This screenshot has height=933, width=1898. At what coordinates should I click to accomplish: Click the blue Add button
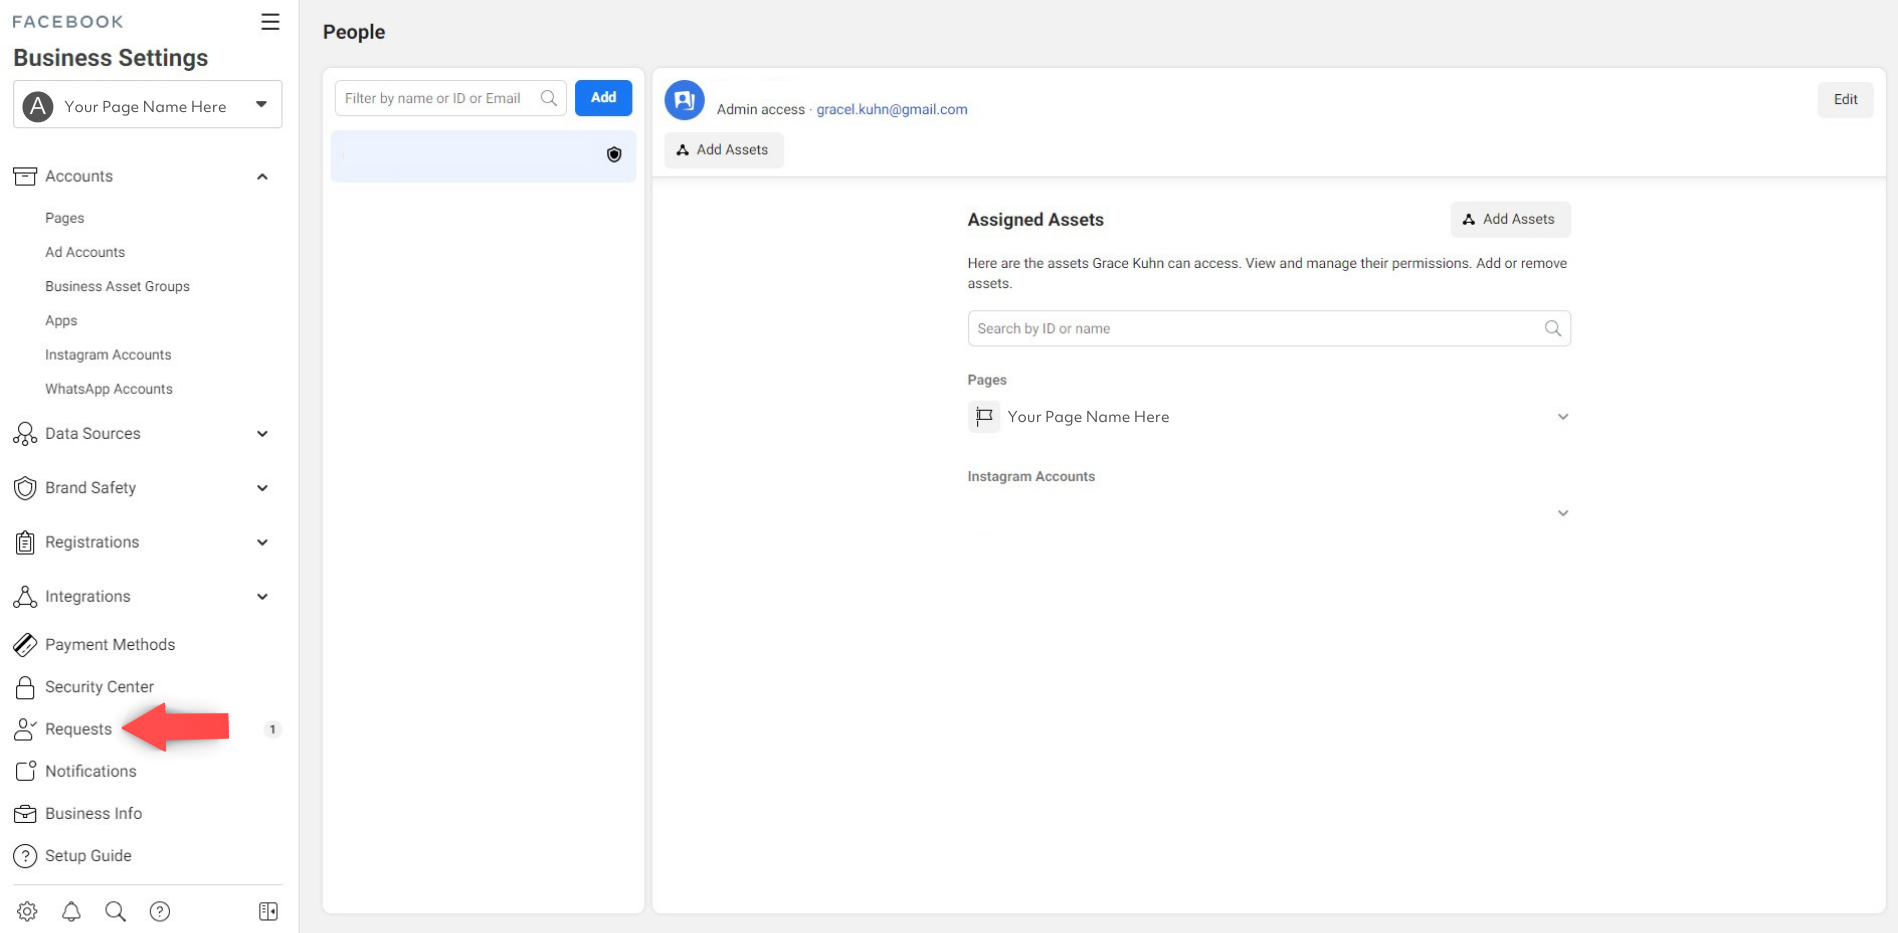click(603, 98)
